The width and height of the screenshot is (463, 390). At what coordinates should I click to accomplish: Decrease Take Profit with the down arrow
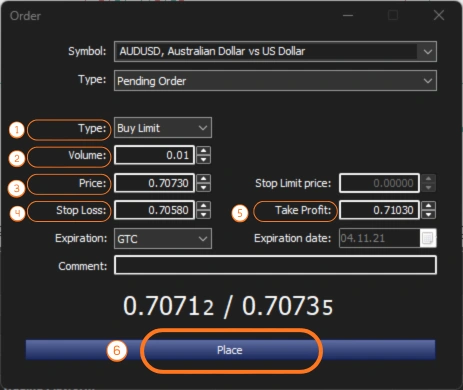428,215
